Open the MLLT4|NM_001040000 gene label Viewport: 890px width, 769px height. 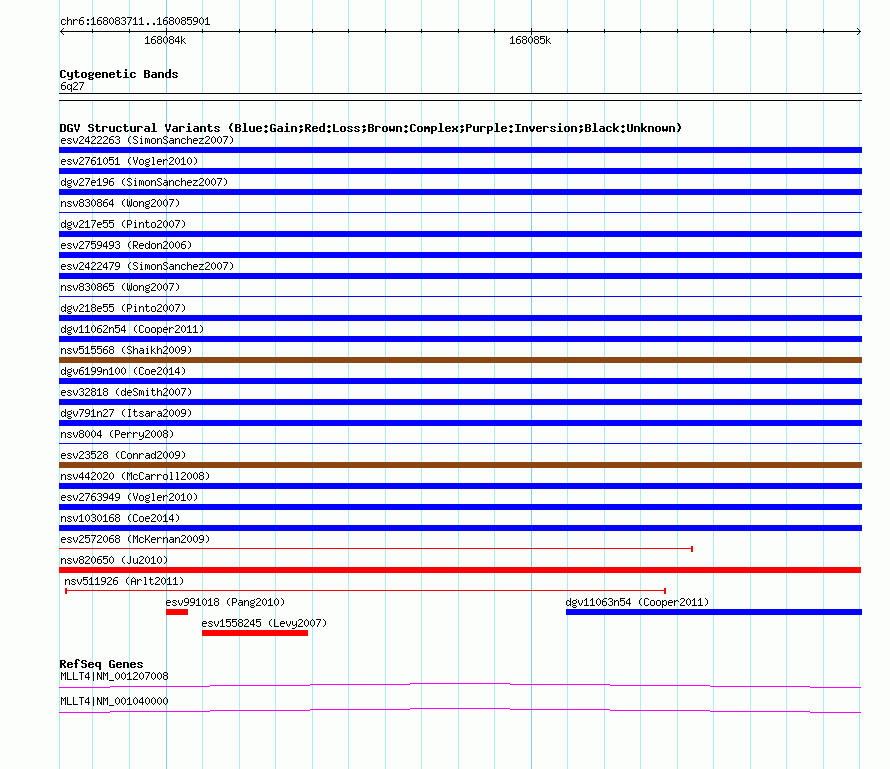tap(114, 701)
